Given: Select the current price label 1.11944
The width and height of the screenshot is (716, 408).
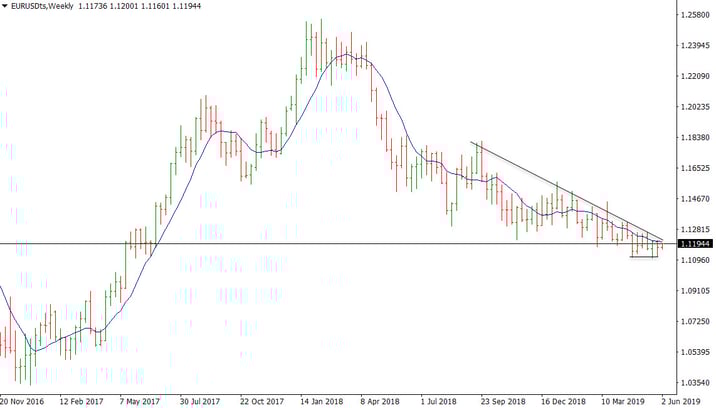Looking at the screenshot, I should click(x=695, y=244).
